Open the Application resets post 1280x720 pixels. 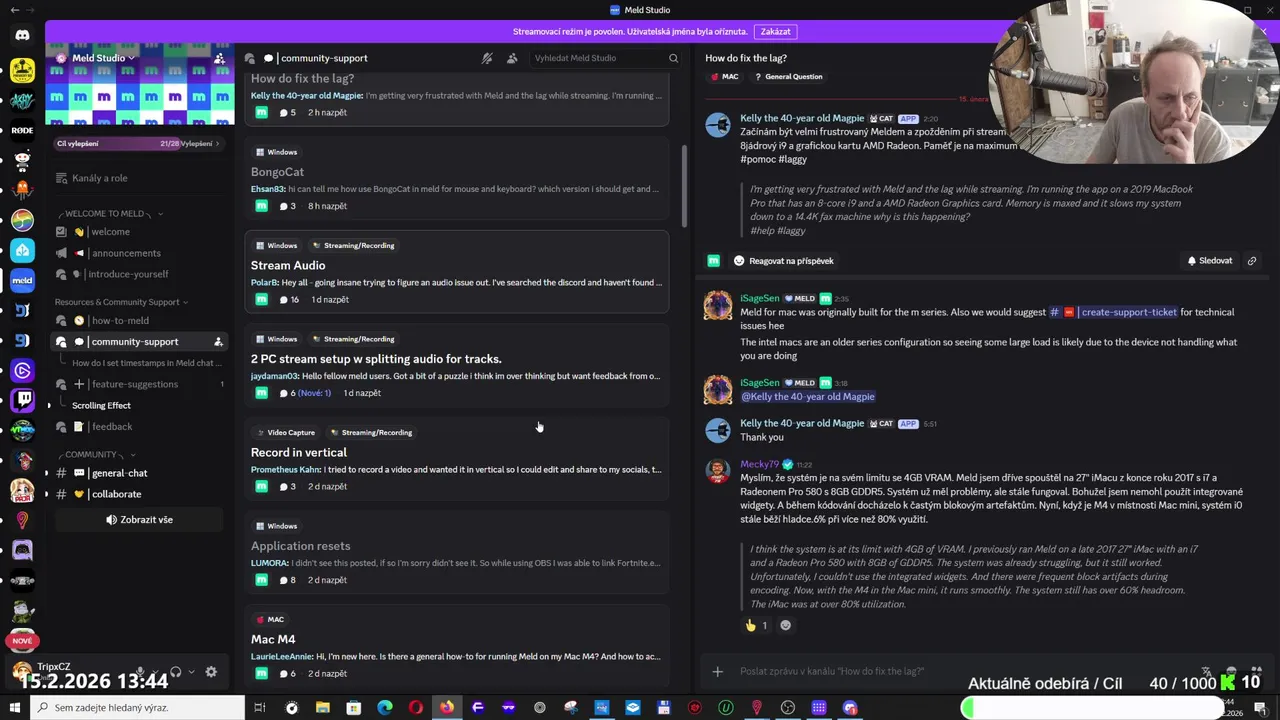457,553
